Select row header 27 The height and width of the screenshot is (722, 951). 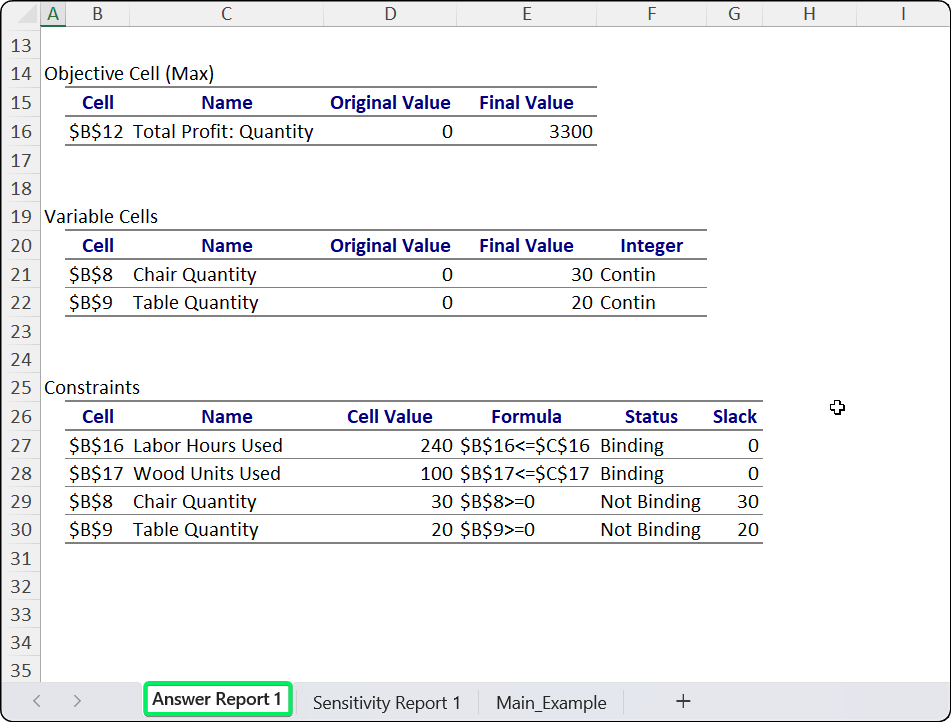[21, 445]
